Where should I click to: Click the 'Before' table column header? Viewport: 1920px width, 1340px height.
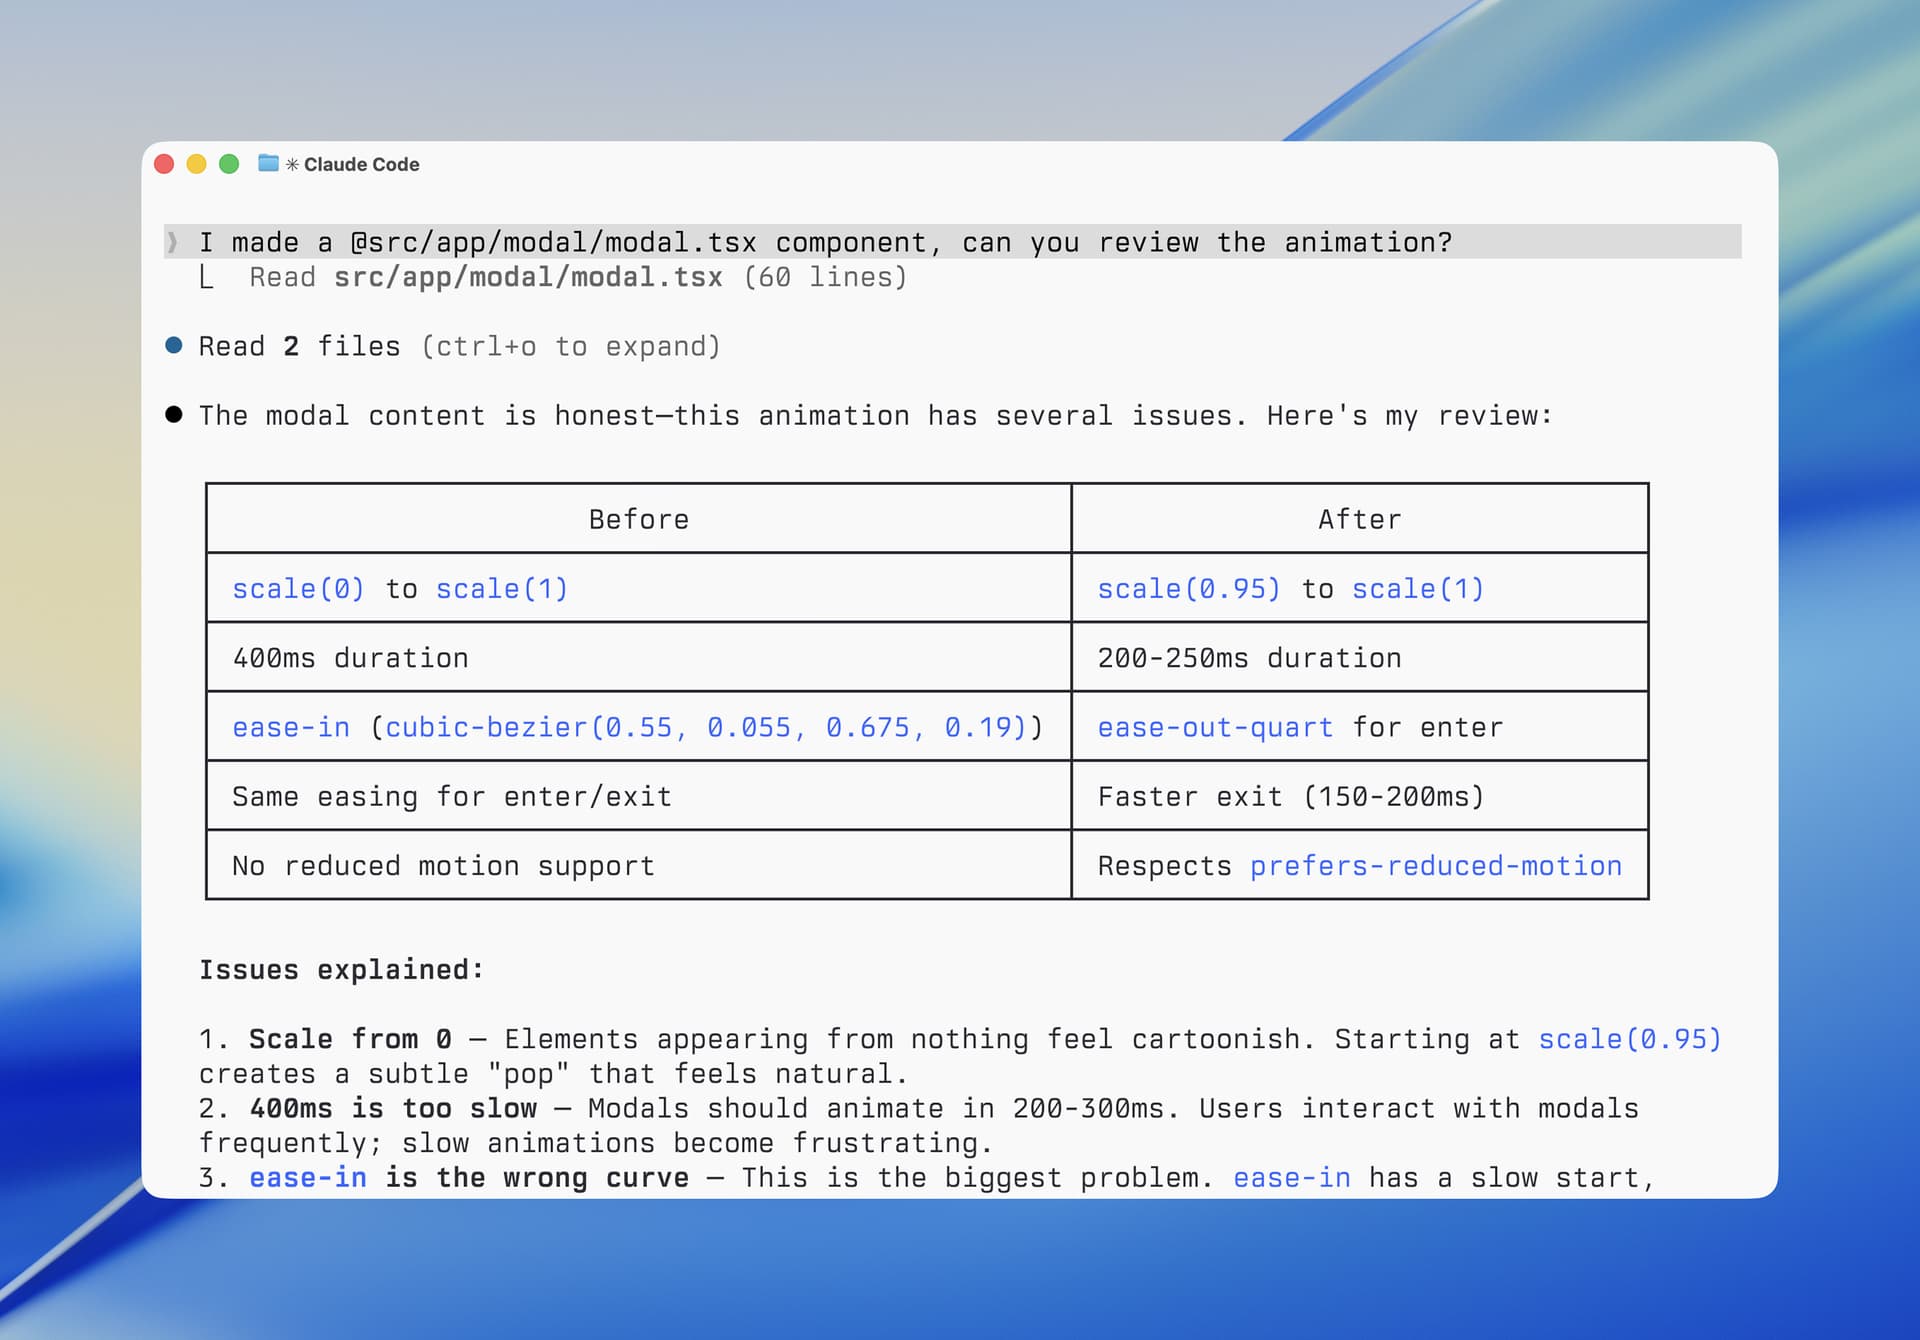(x=638, y=520)
